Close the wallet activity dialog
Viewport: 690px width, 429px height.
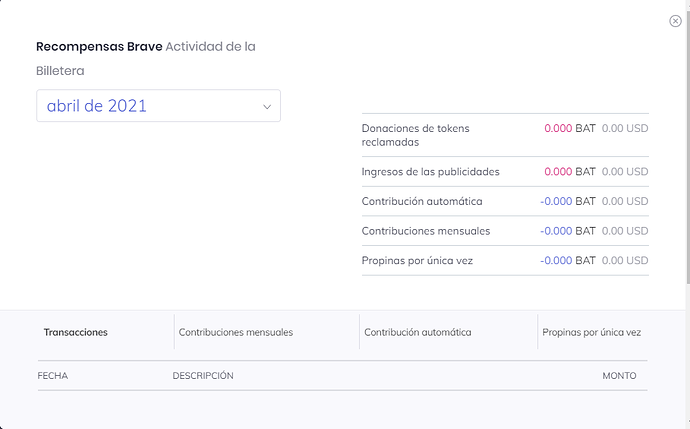coord(675,21)
